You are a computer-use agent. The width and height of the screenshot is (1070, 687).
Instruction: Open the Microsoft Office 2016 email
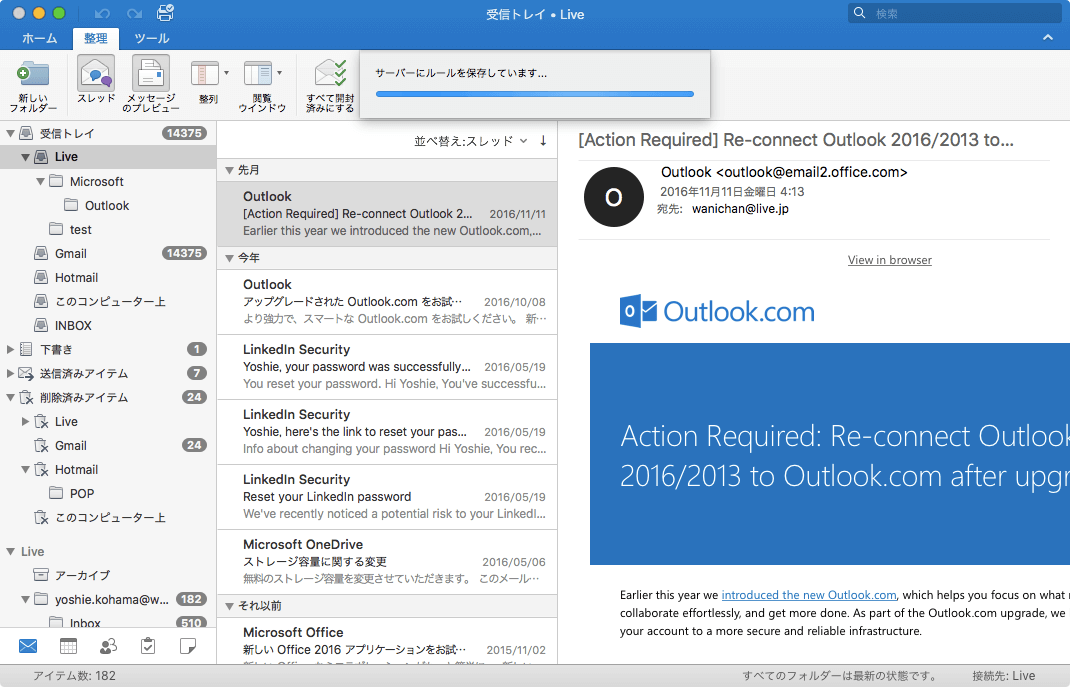387,641
